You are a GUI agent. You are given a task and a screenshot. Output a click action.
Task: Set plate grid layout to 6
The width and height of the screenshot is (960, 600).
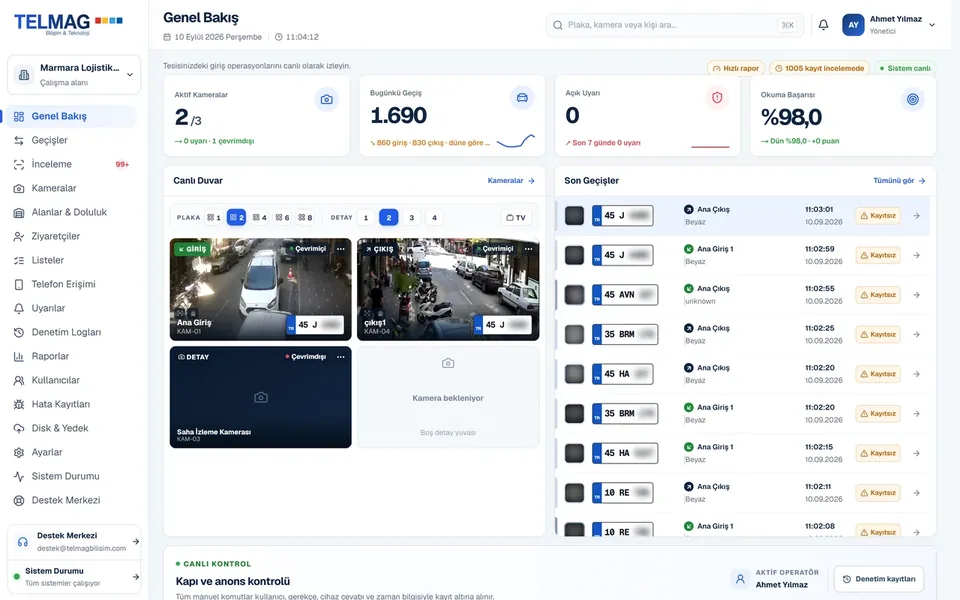(282, 217)
